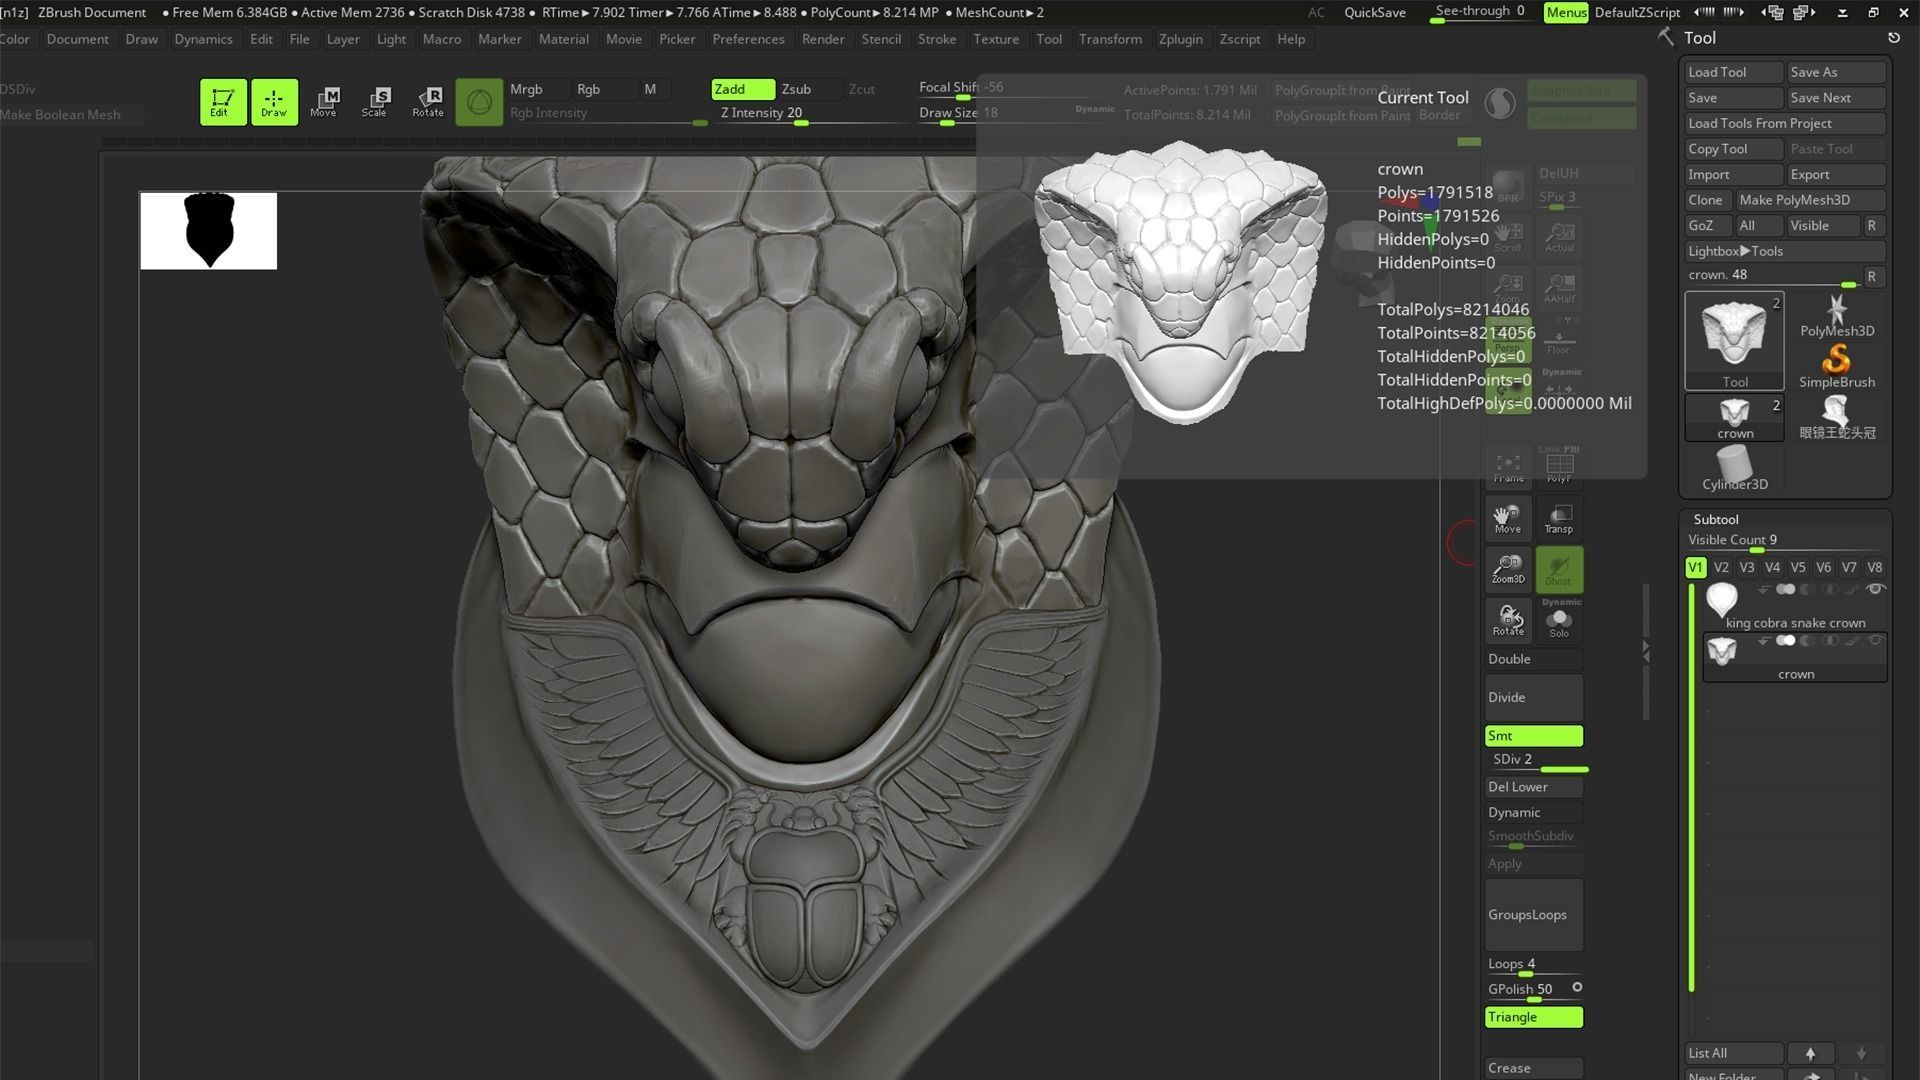Click the QuickSave button
The width and height of the screenshot is (1920, 1080).
pyautogui.click(x=1374, y=12)
